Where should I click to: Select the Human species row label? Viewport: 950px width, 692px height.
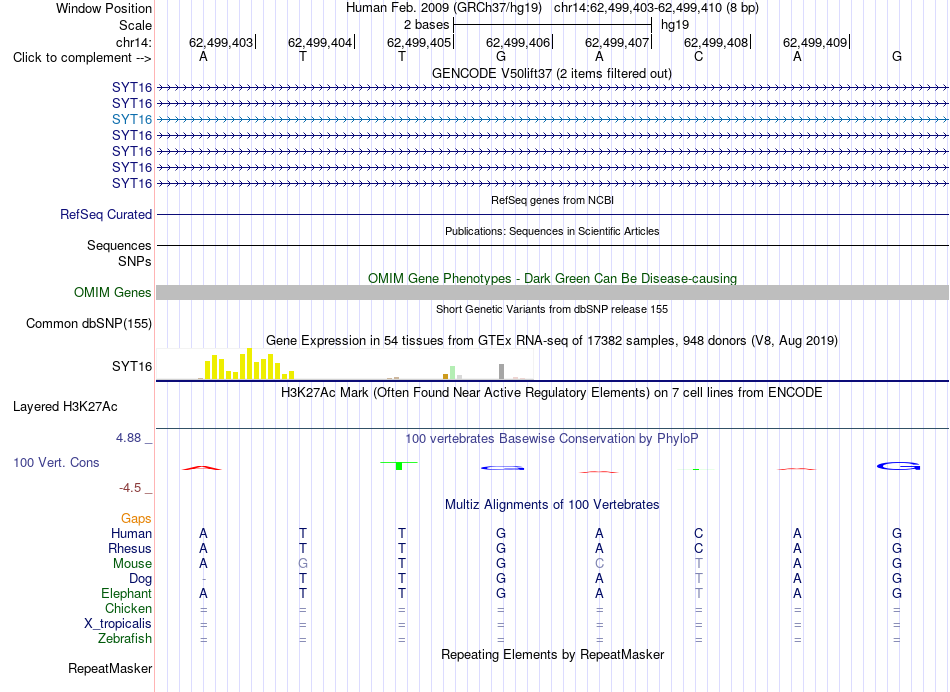(131, 533)
